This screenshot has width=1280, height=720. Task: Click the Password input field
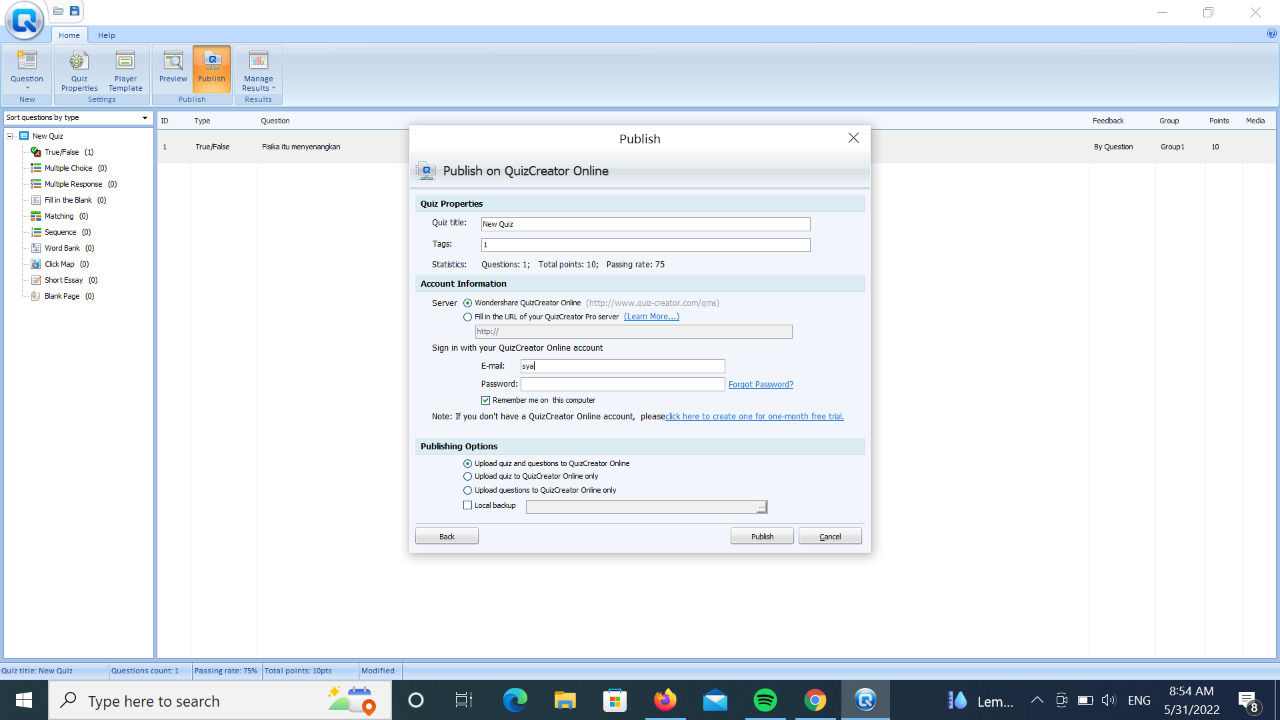tap(622, 384)
